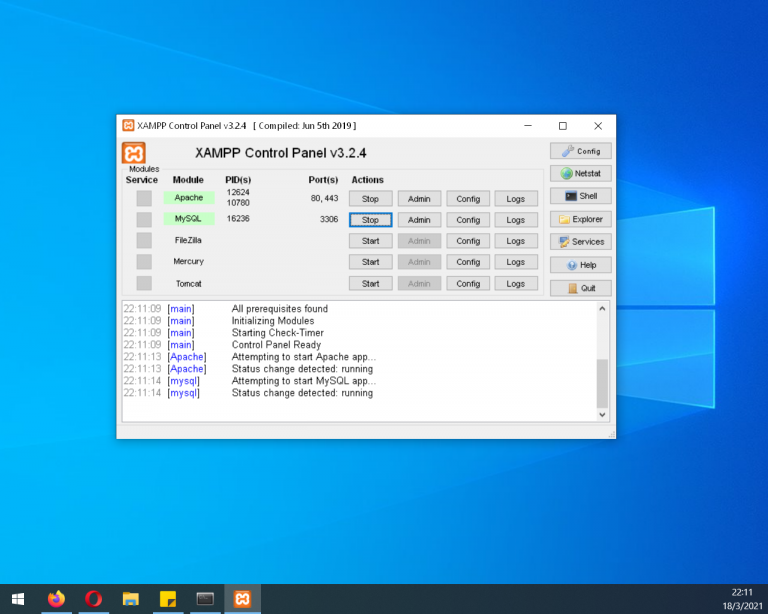Minimize the XAMPP Control Panel window
The image size is (768, 614).
click(x=528, y=126)
